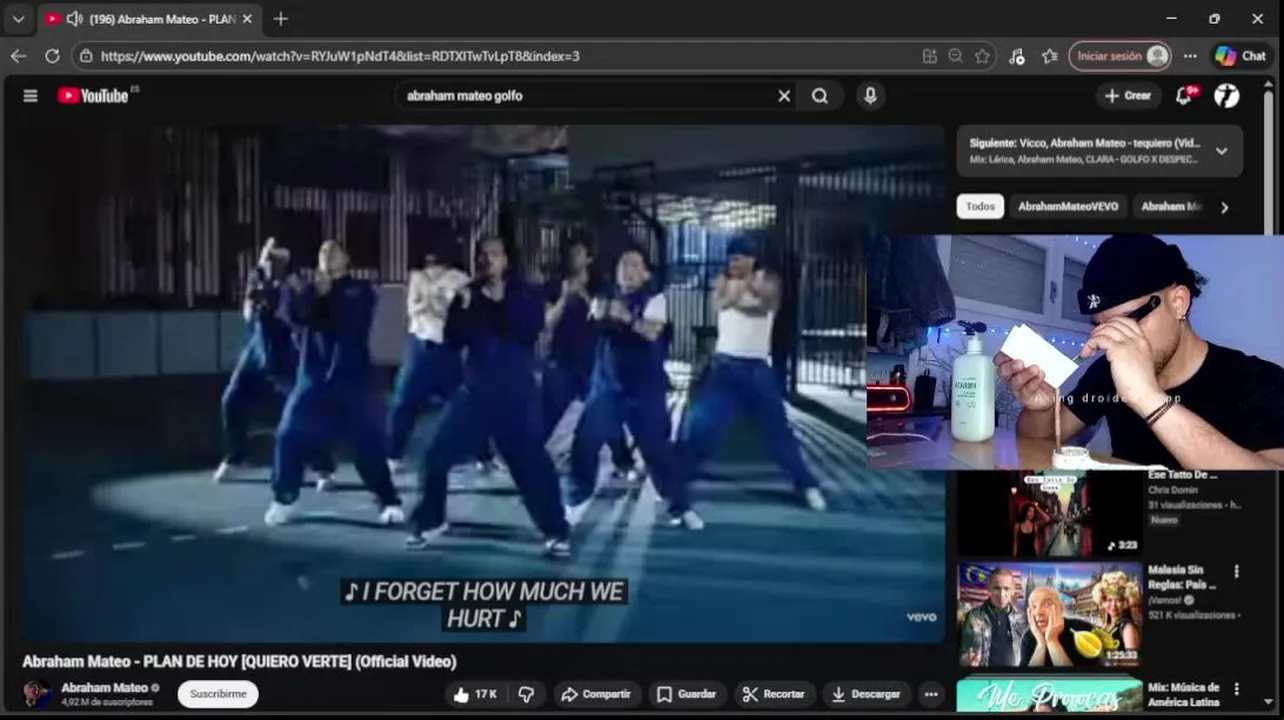Viewport: 1284px width, 720px height.
Task: Show more filter chips with right arrow
Action: click(1224, 207)
